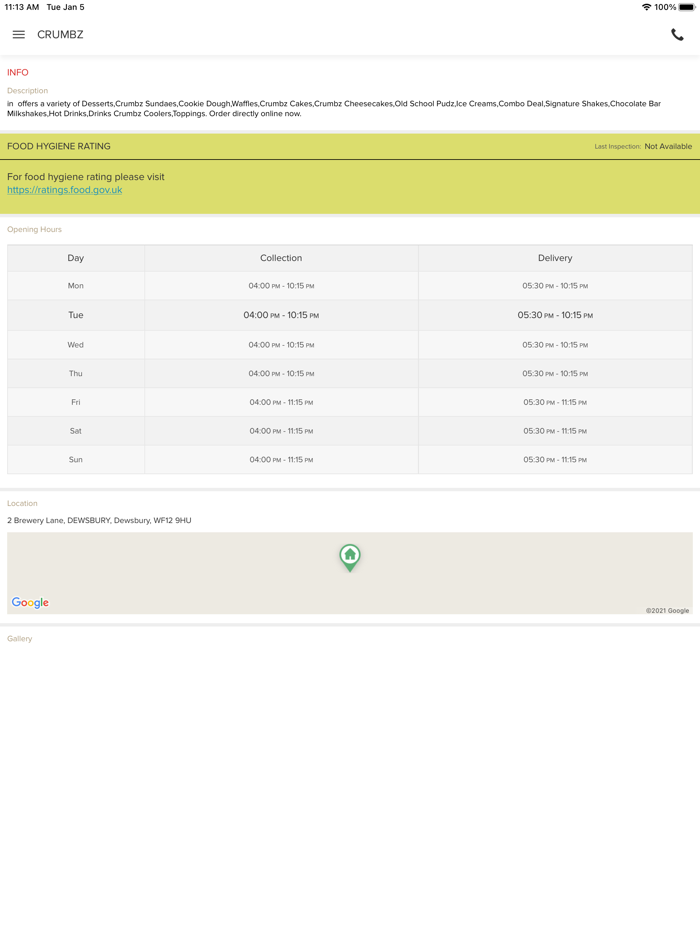700x934 pixels.
Task: Click the ©2021 Google attribution
Action: [667, 611]
